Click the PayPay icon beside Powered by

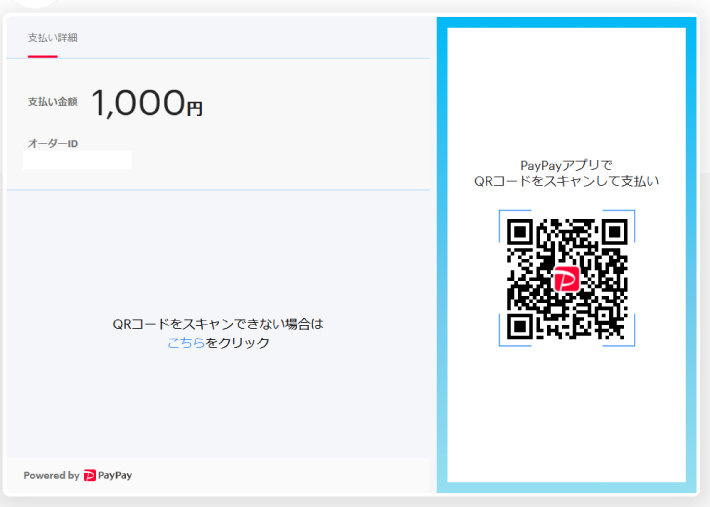tap(90, 475)
